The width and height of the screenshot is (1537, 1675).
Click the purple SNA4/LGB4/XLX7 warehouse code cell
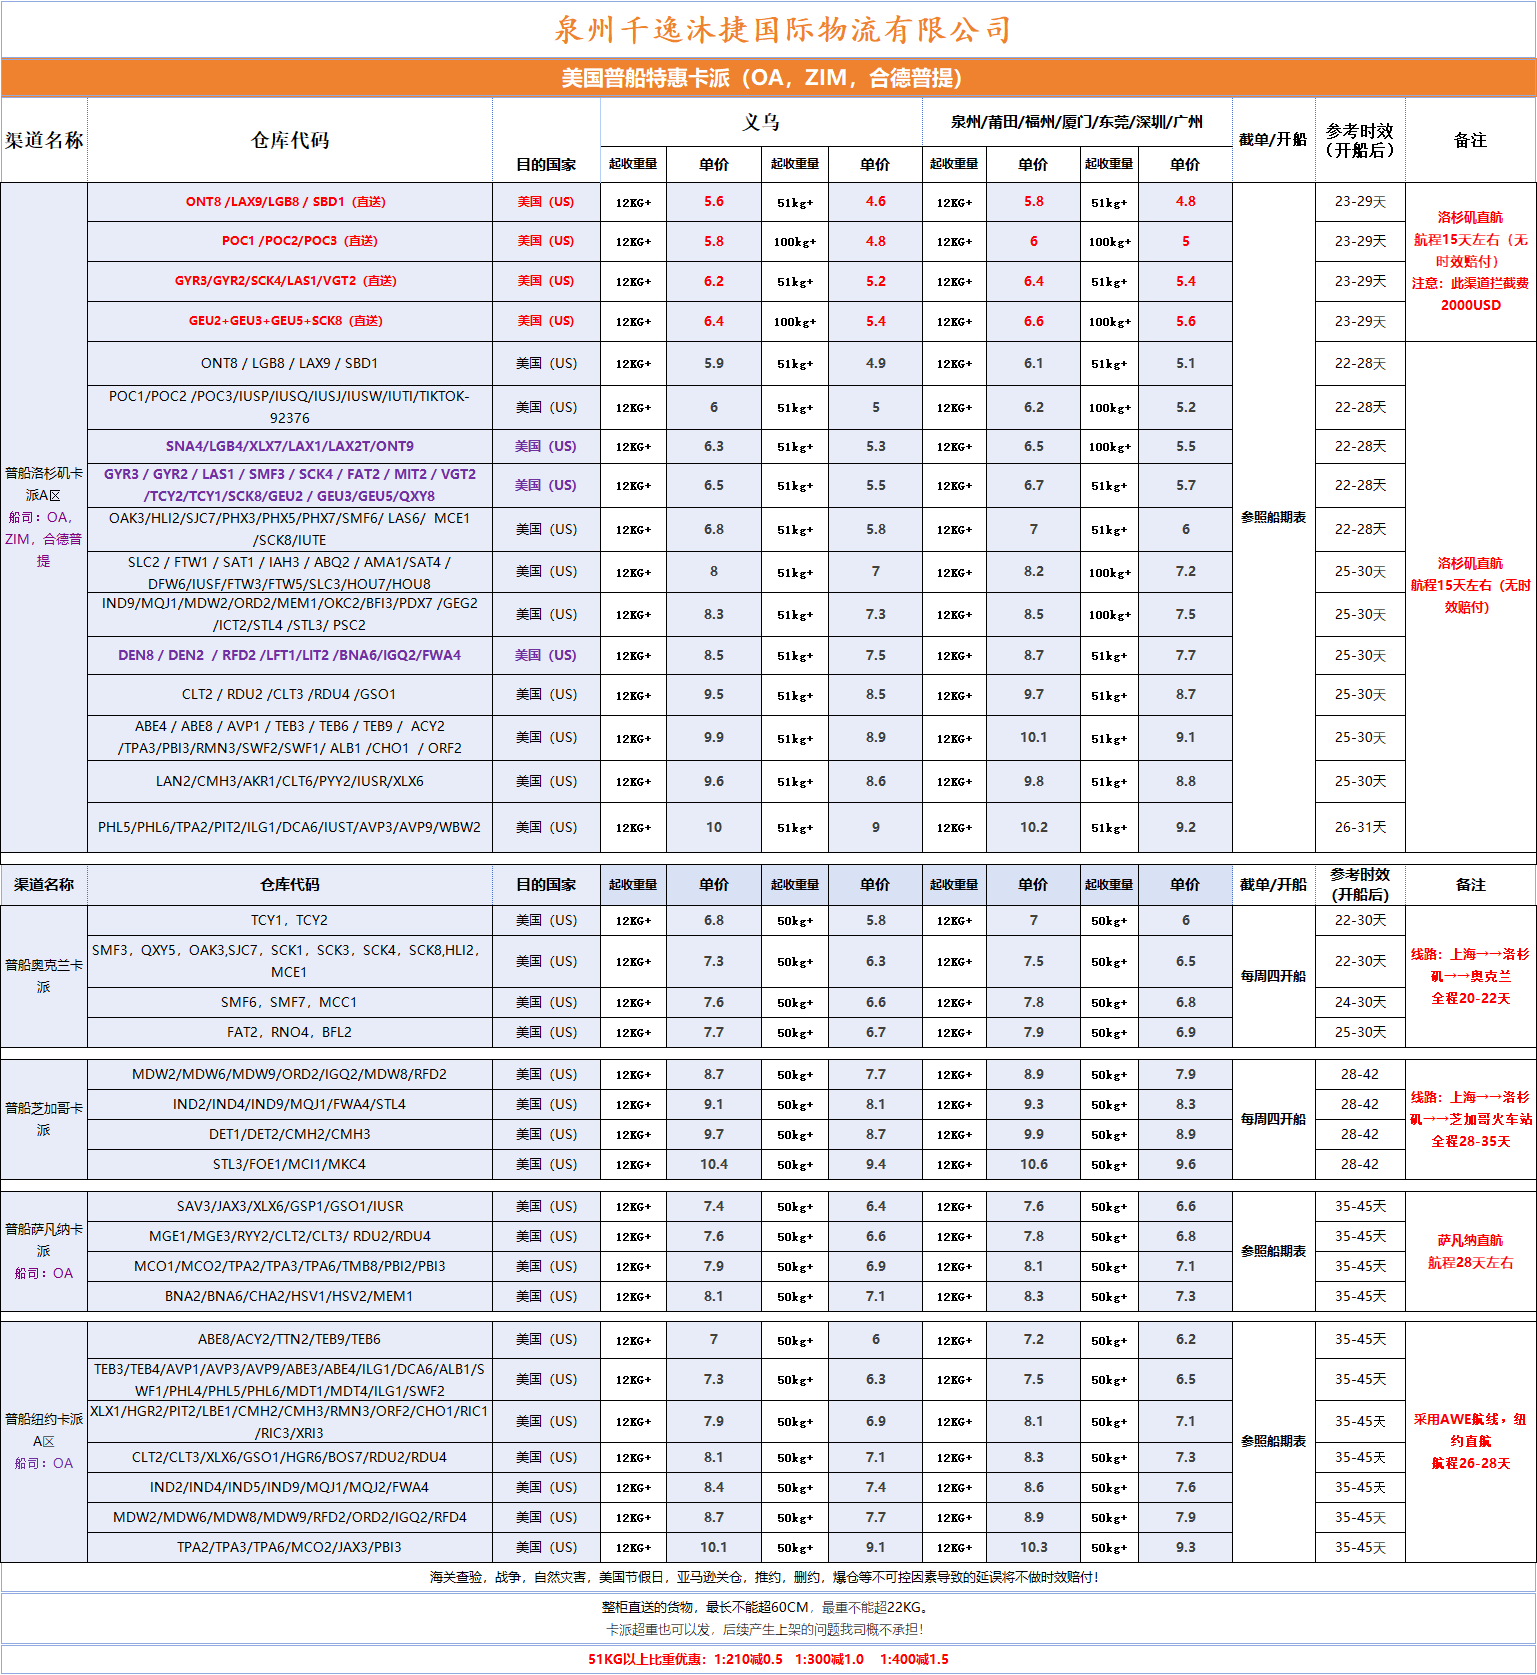pyautogui.click(x=289, y=446)
